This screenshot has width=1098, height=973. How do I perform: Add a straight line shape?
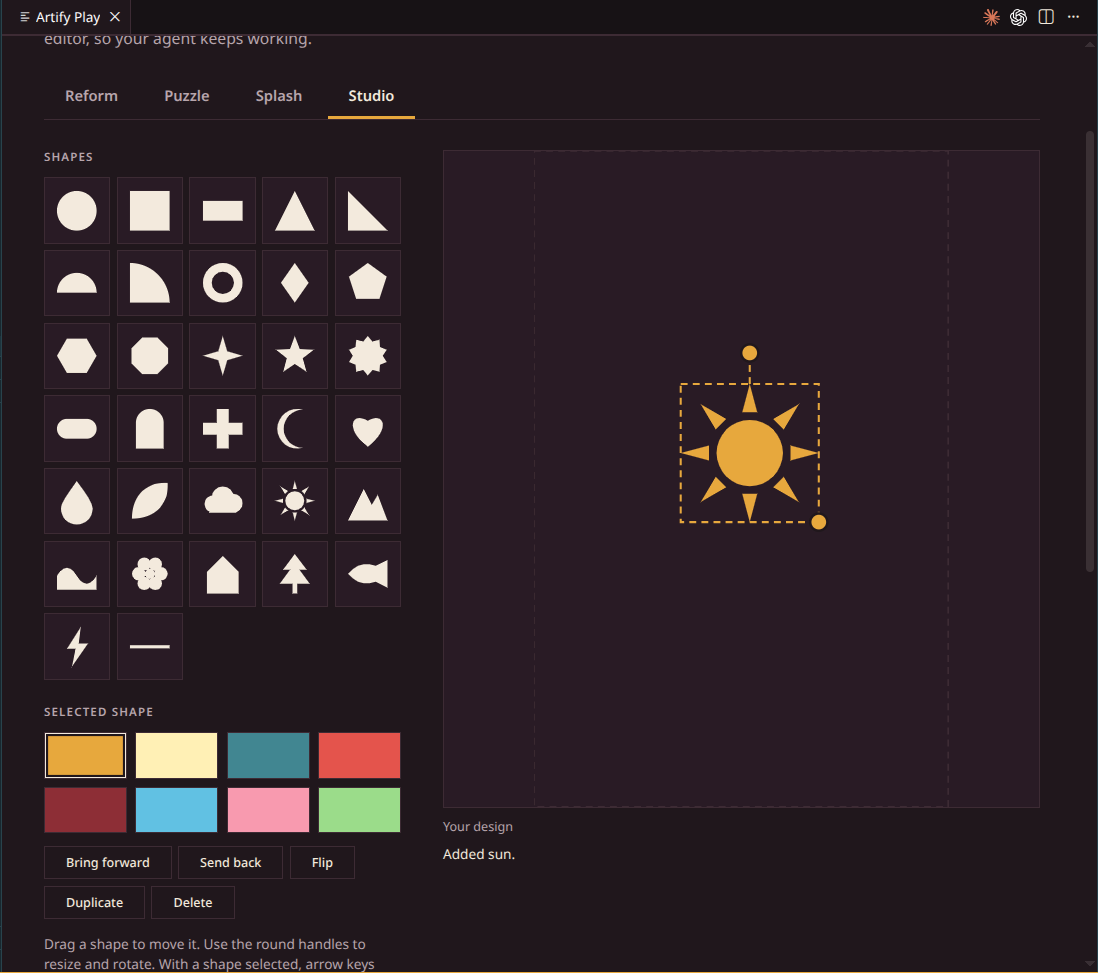tap(150, 647)
